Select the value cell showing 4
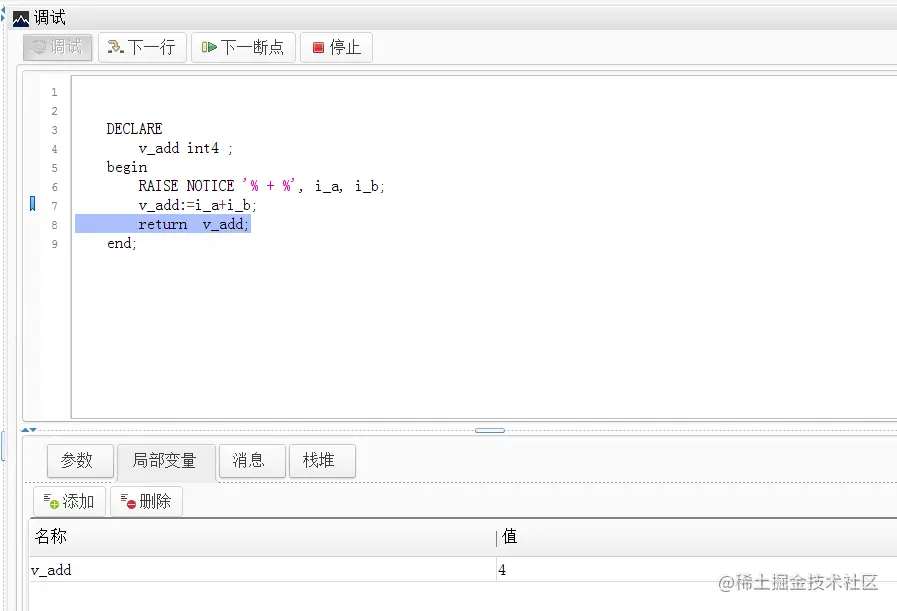This screenshot has width=897, height=611. coord(697,570)
